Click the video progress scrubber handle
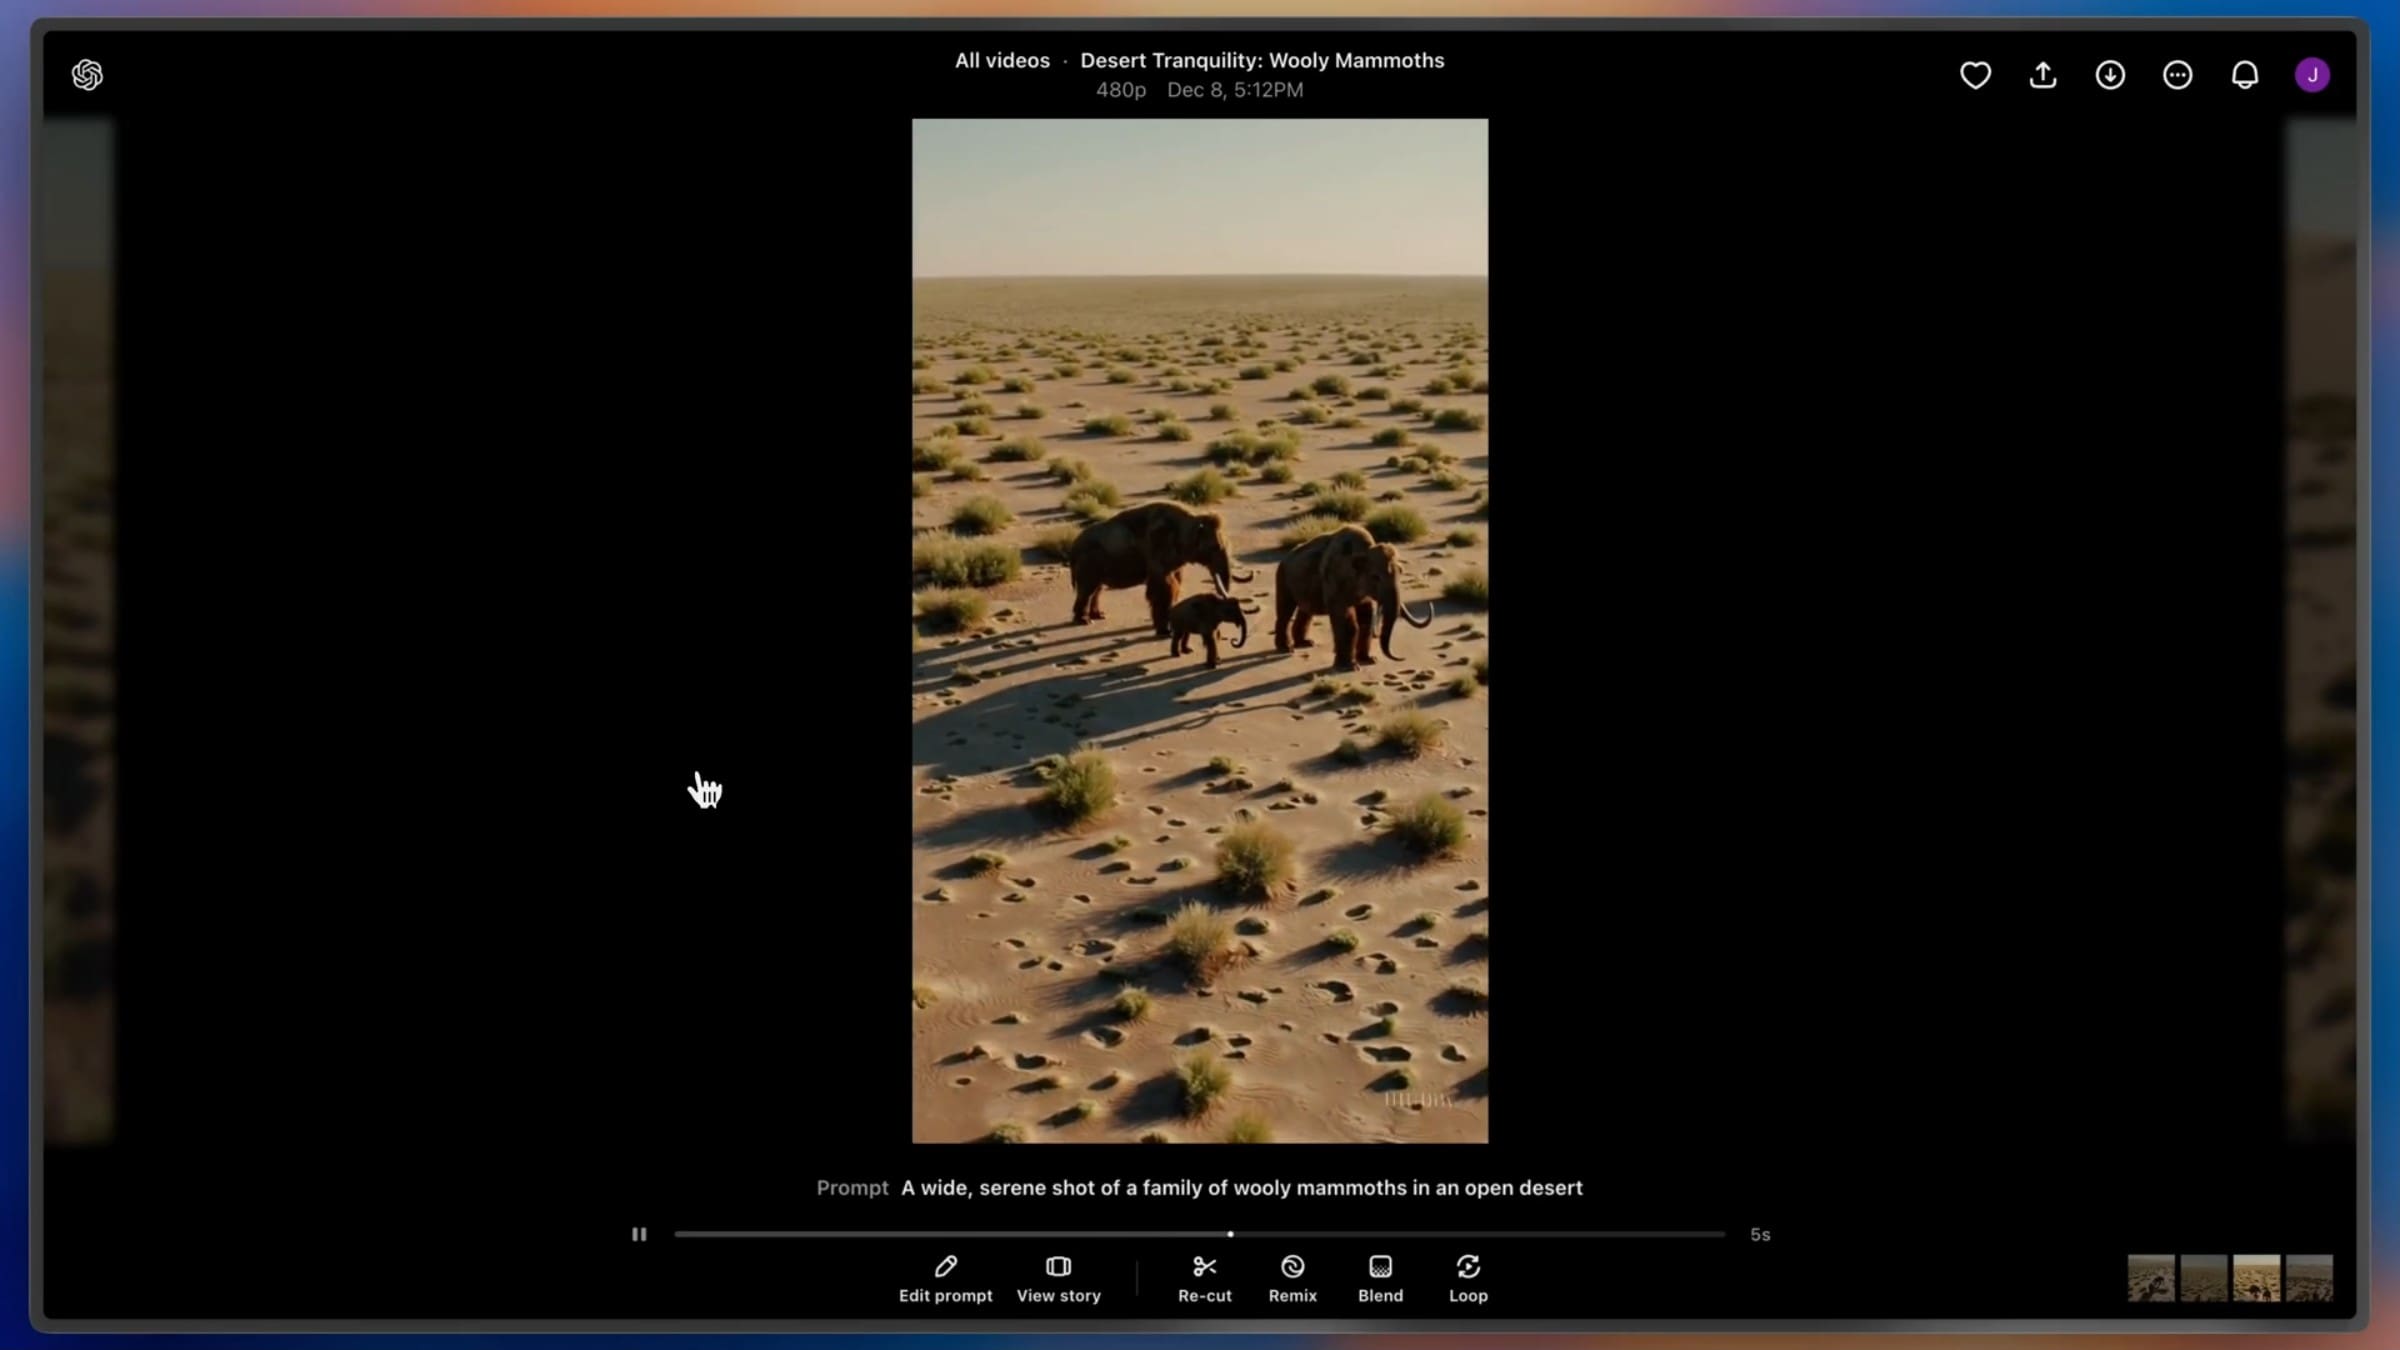Image resolution: width=2400 pixels, height=1350 pixels. 1230,1234
